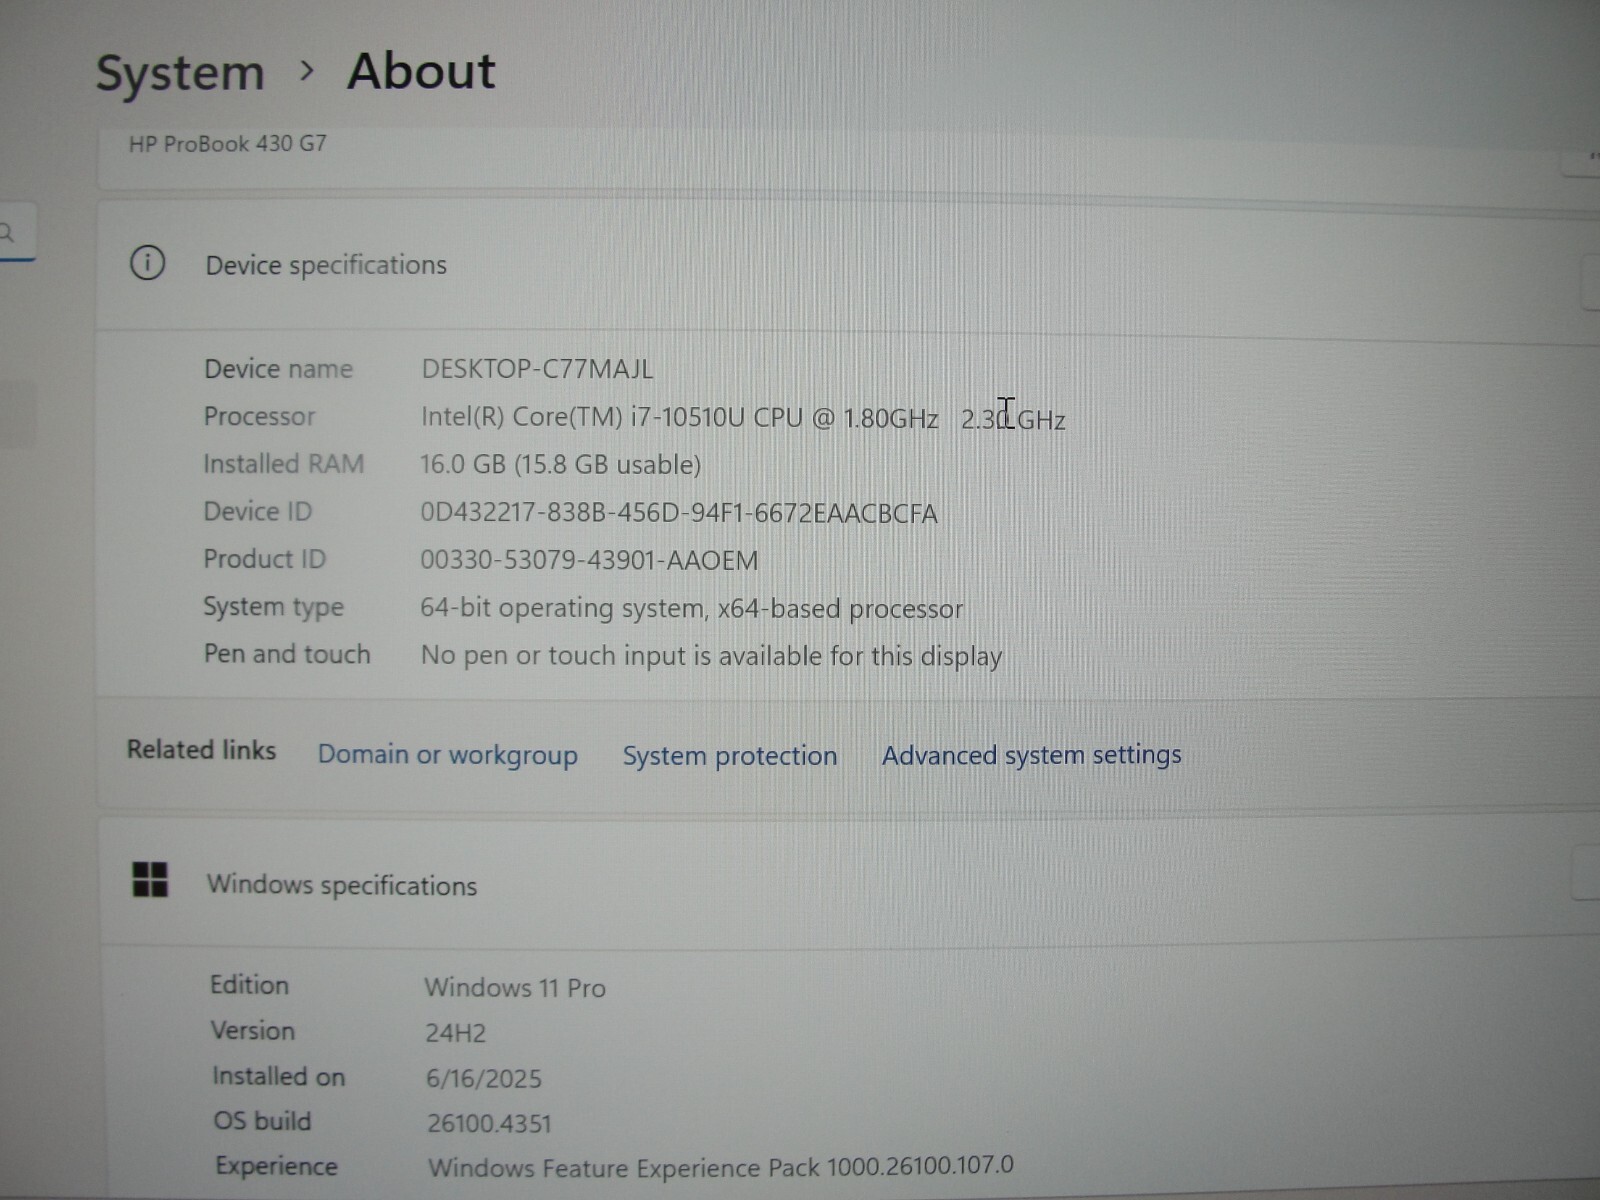The image size is (1600, 1200).
Task: Click the Device specifications info icon
Action: (x=148, y=263)
